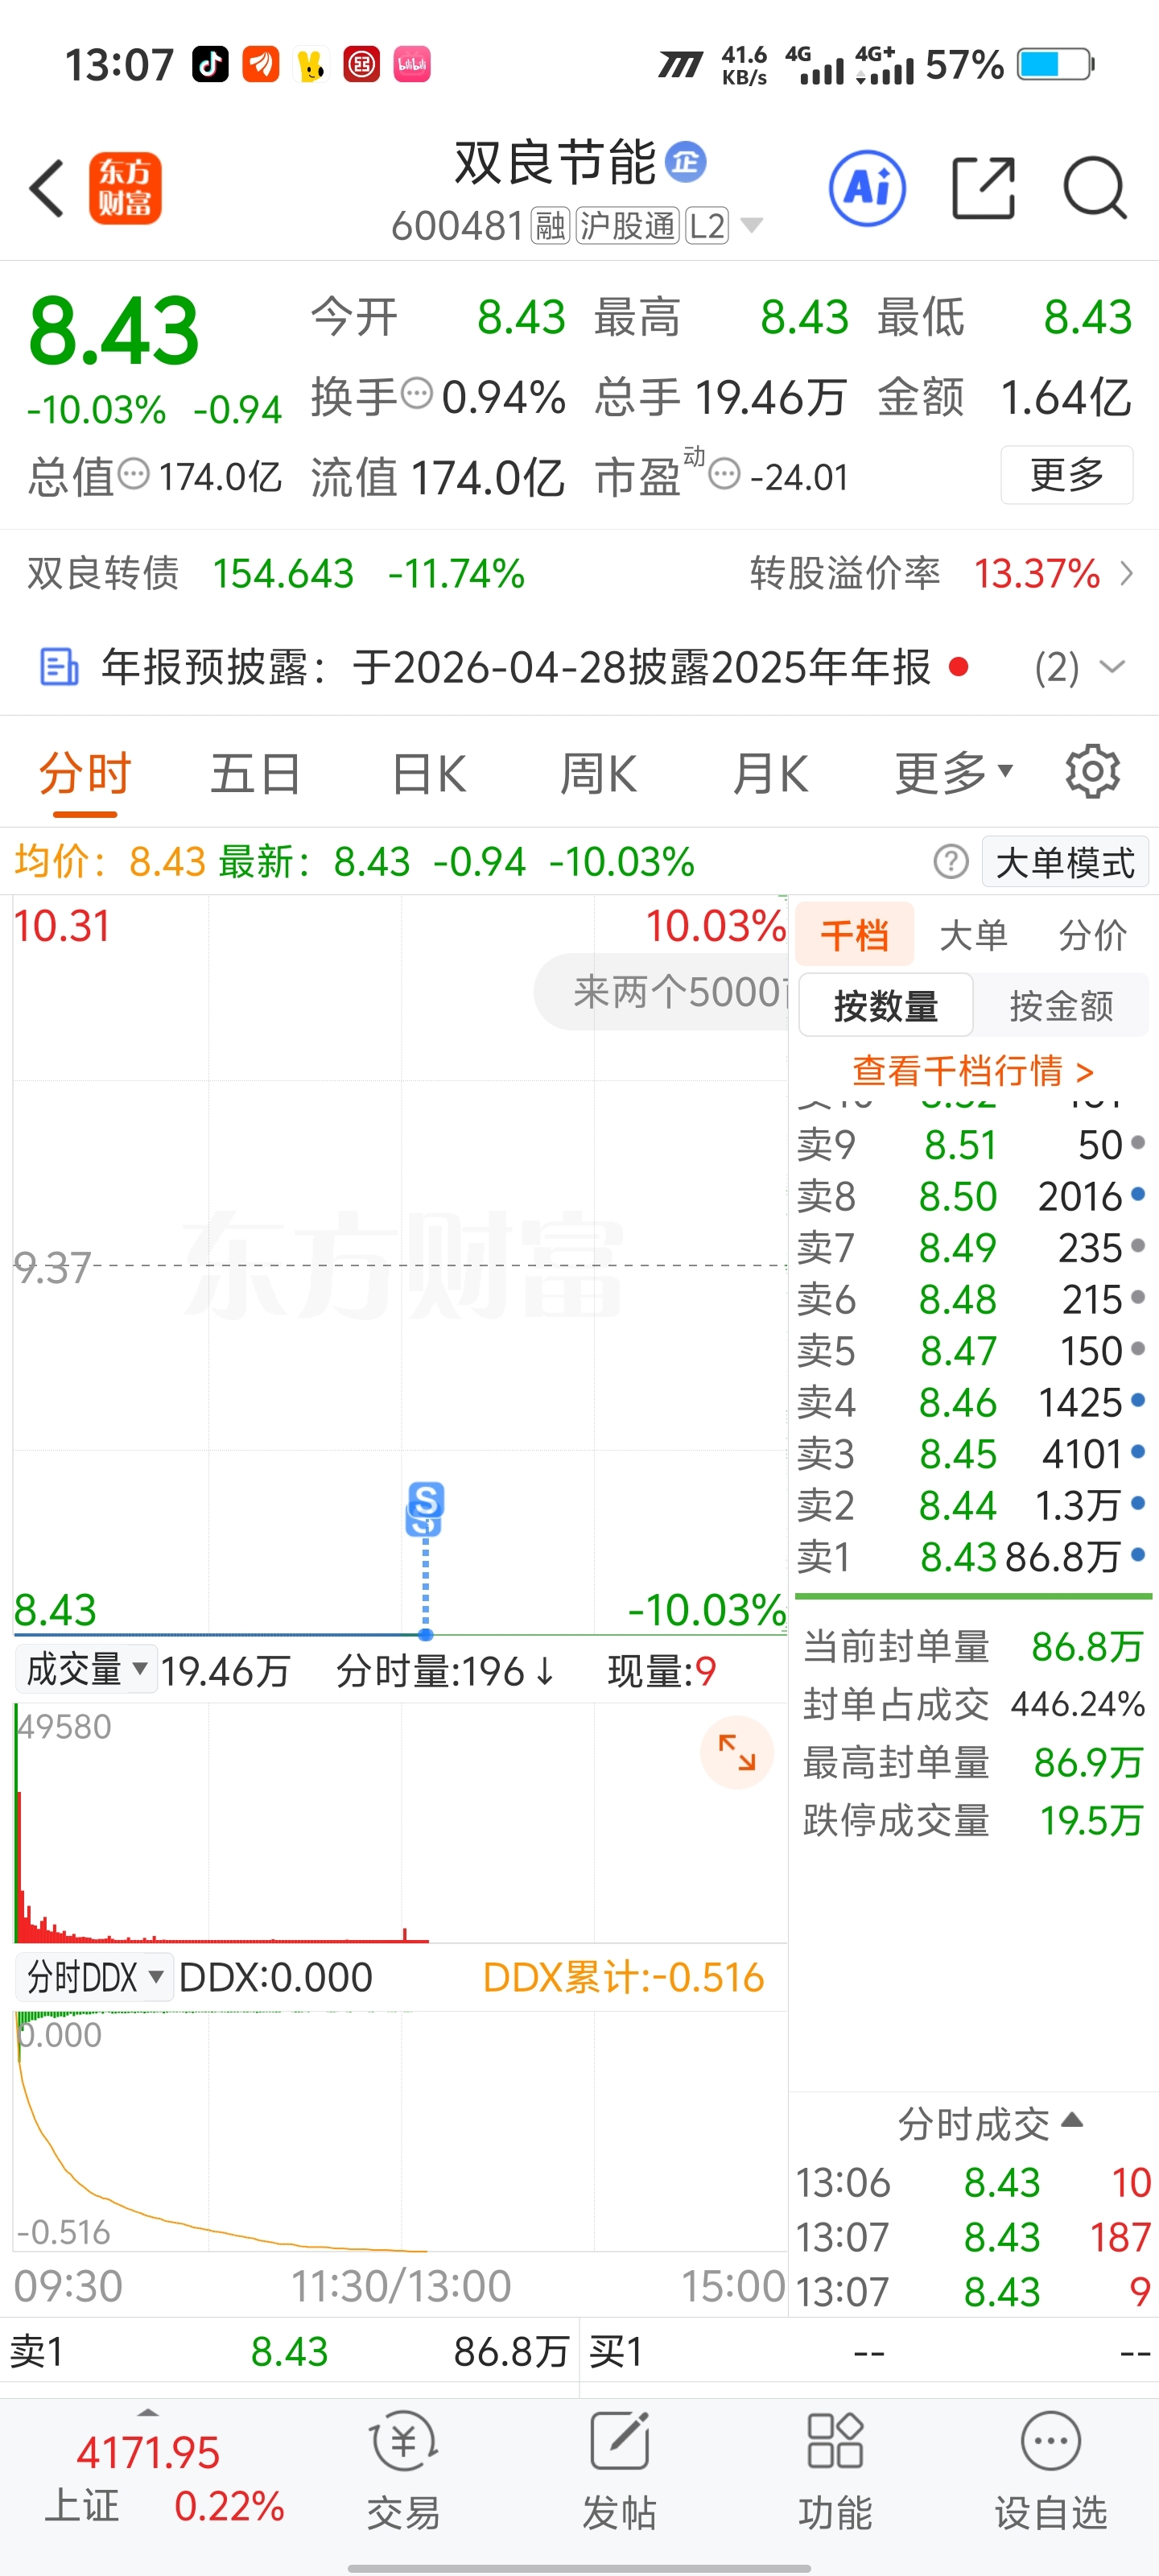Open 分时DDX indicator dropdown
This screenshot has width=1159, height=2576.
95,1977
